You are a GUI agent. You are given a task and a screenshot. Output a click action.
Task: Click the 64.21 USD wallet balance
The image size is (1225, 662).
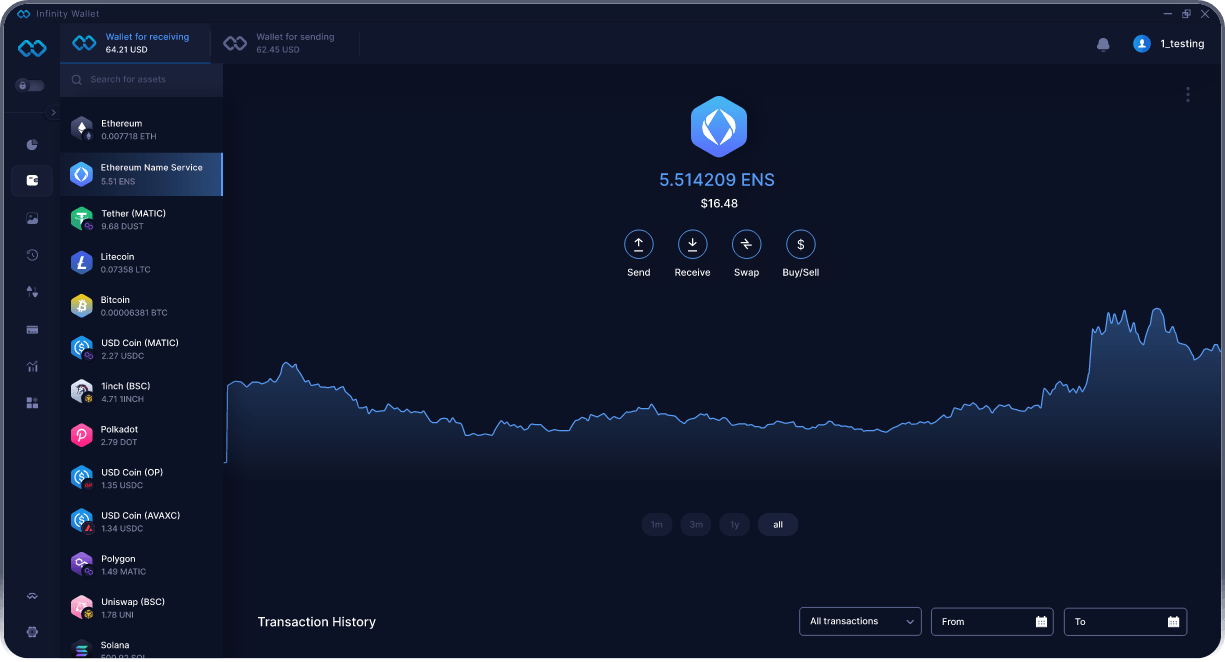tap(127, 49)
